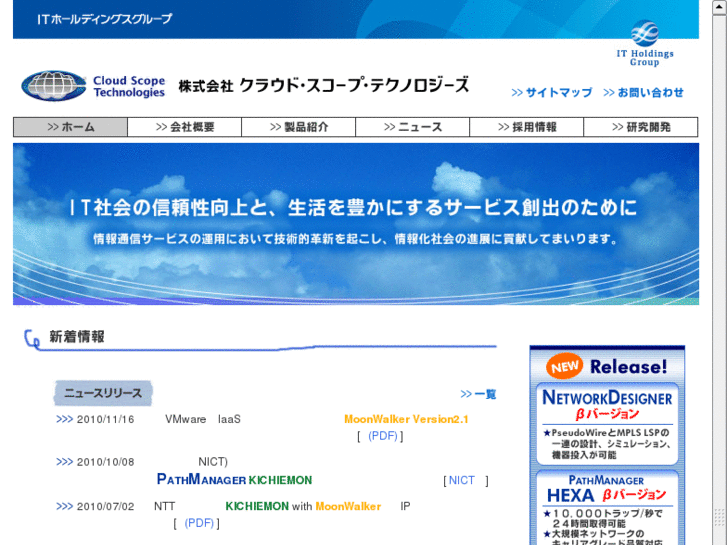Click the 株式会社 クラウド・スコープ・テクノロジーズ title
The height and width of the screenshot is (545, 727).
coord(324,85)
